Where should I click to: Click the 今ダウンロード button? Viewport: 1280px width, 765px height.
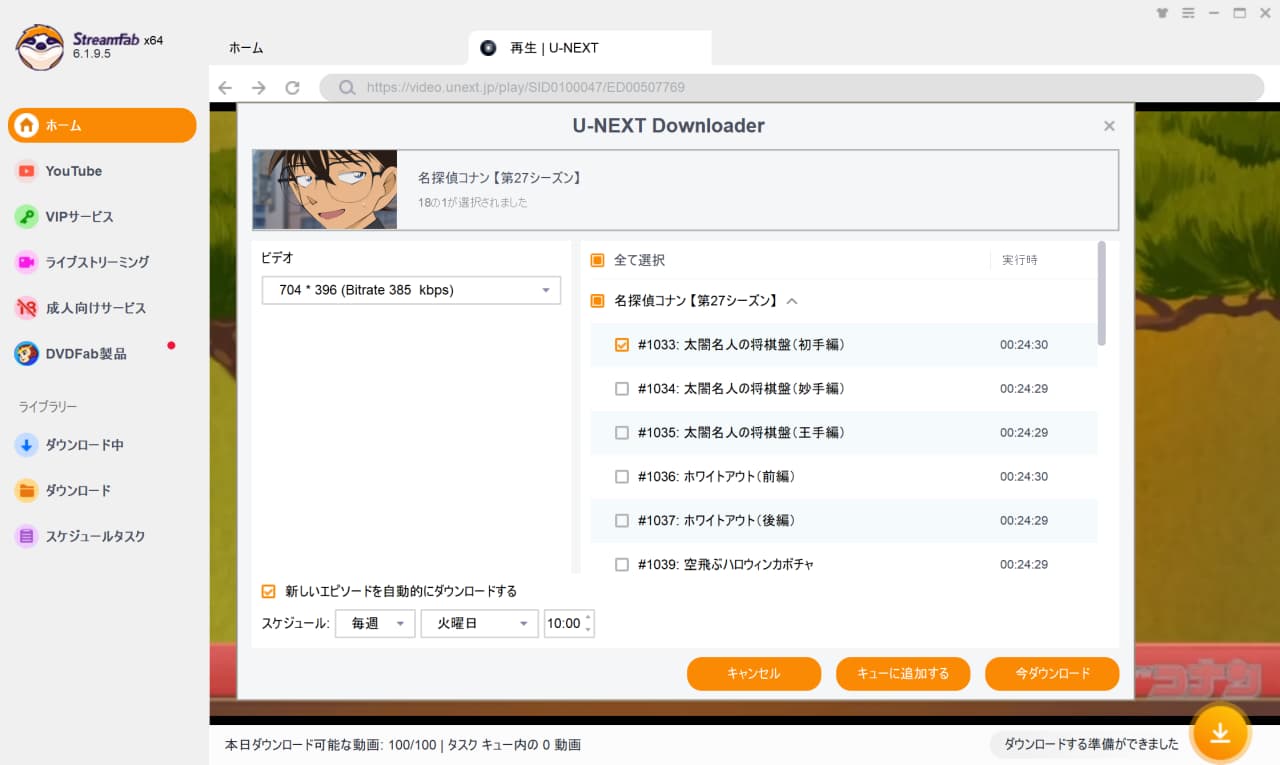1052,673
